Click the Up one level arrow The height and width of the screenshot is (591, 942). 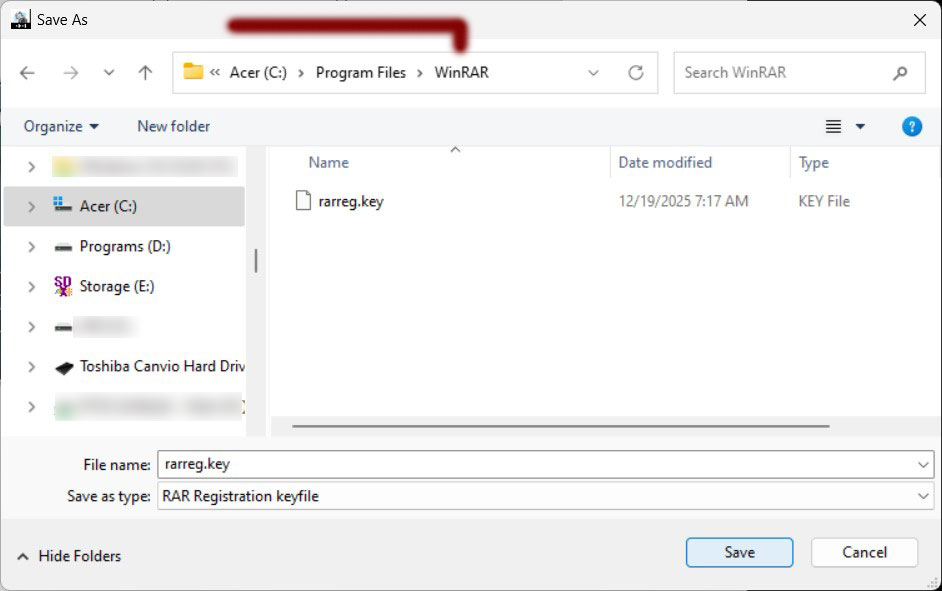click(x=145, y=73)
